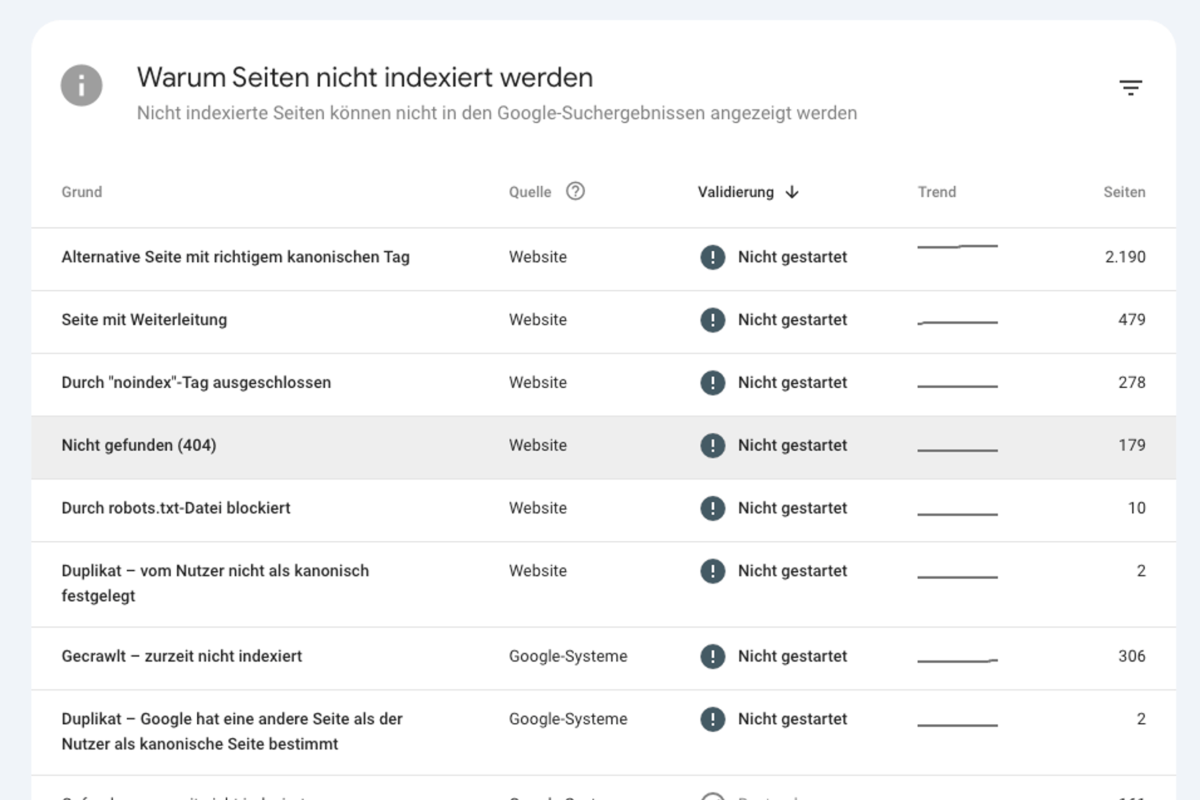Click the Grund column header
The width and height of the screenshot is (1200, 800).
coord(82,192)
